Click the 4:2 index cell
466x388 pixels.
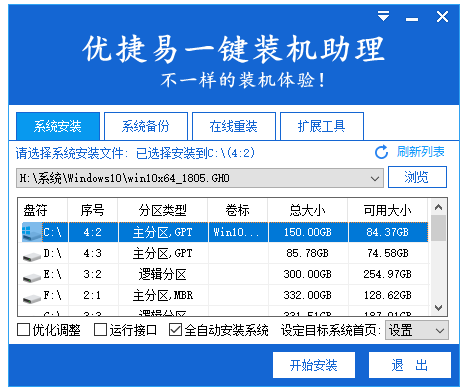click(93, 232)
